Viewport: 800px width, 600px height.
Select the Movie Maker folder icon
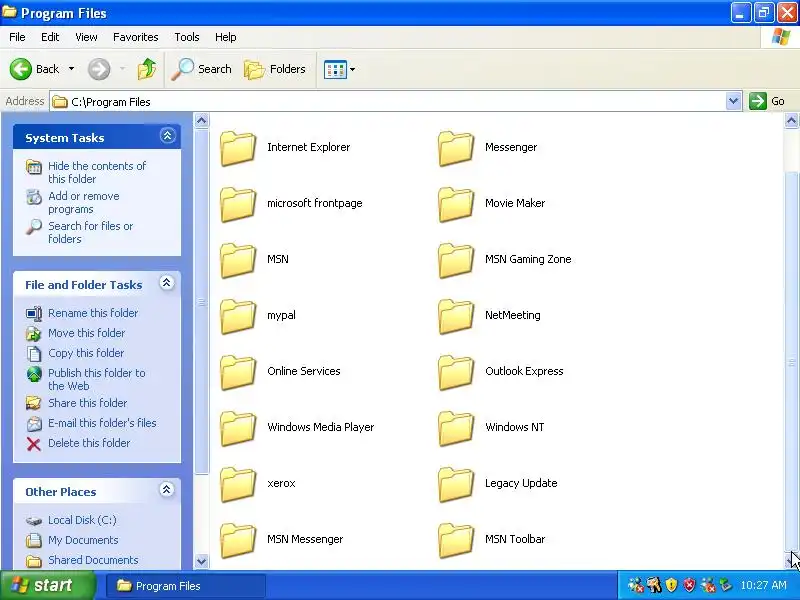point(456,204)
